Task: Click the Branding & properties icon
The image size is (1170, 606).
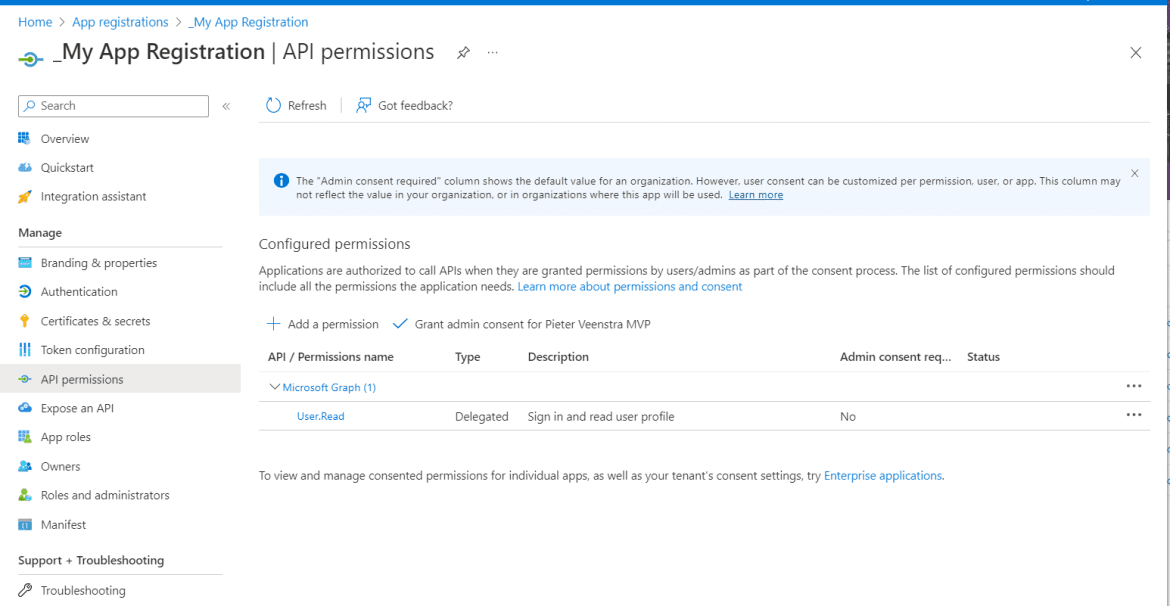Action: 25,263
